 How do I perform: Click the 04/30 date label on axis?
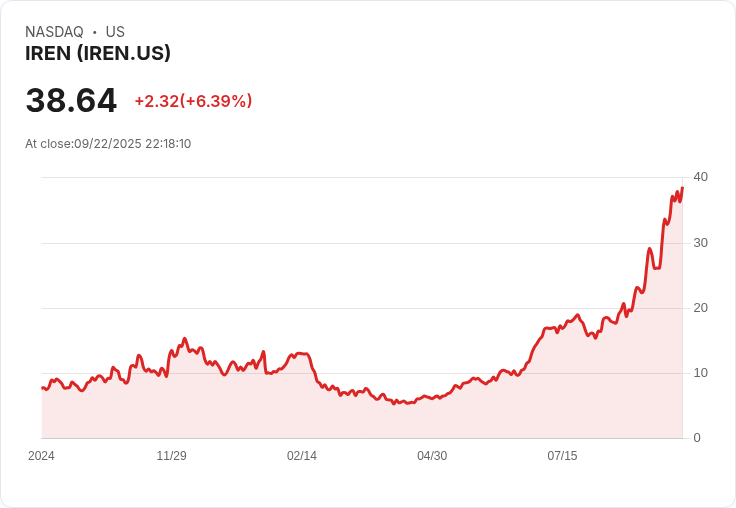432,456
